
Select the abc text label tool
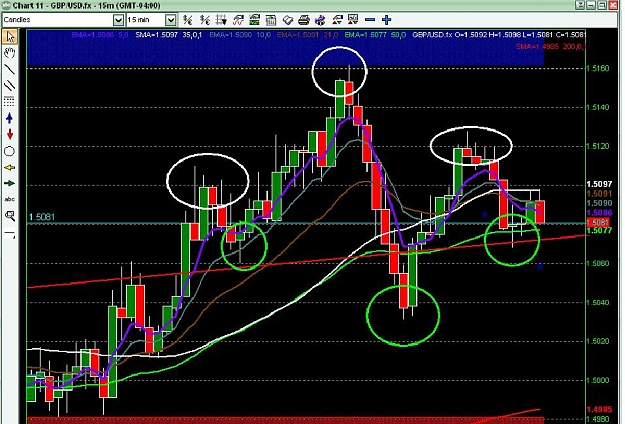[x=10, y=199]
